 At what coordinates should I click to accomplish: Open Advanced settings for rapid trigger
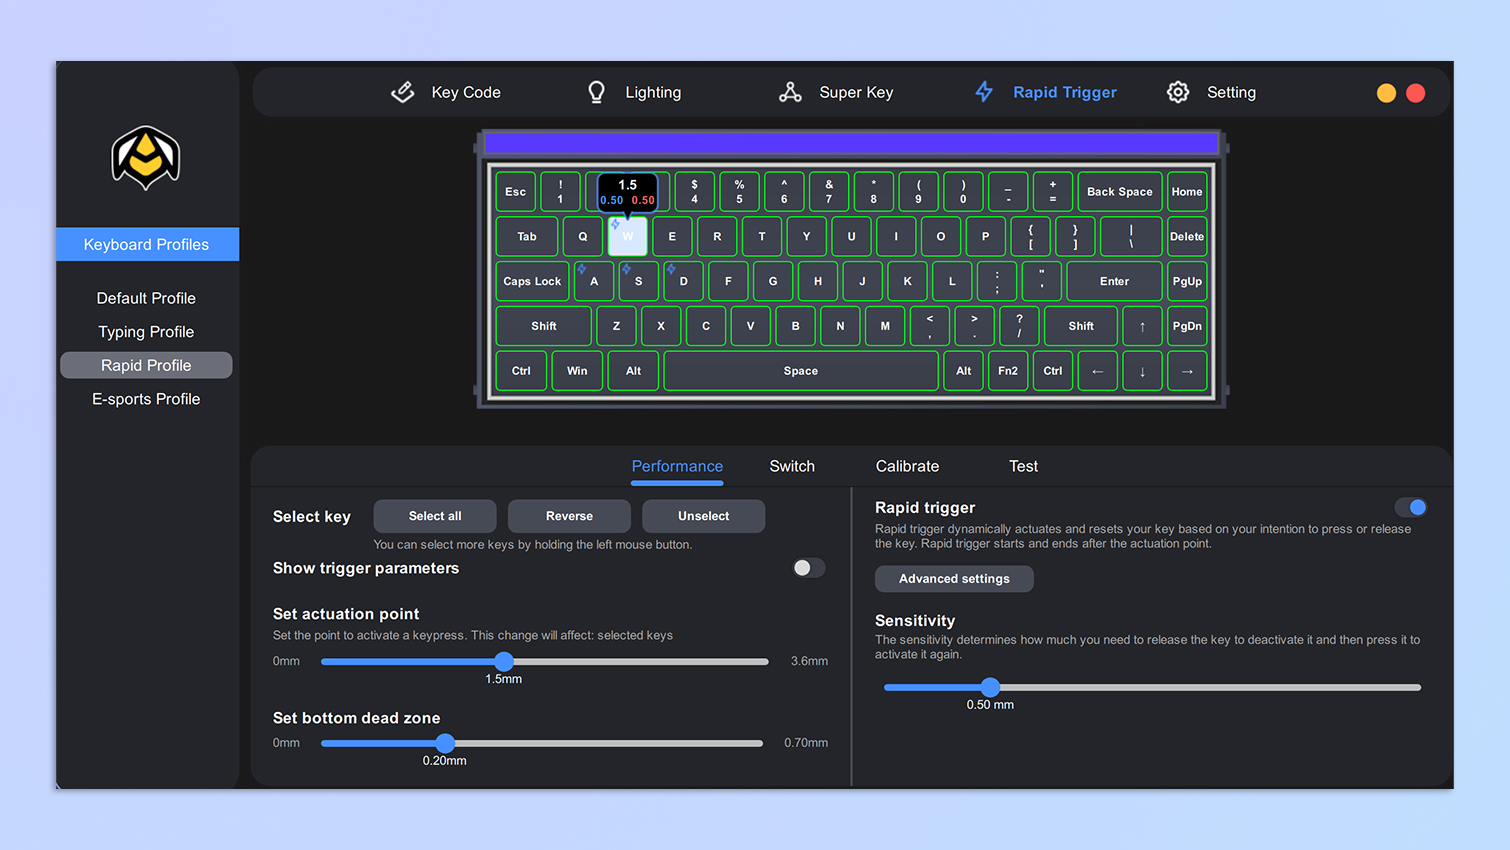(954, 579)
